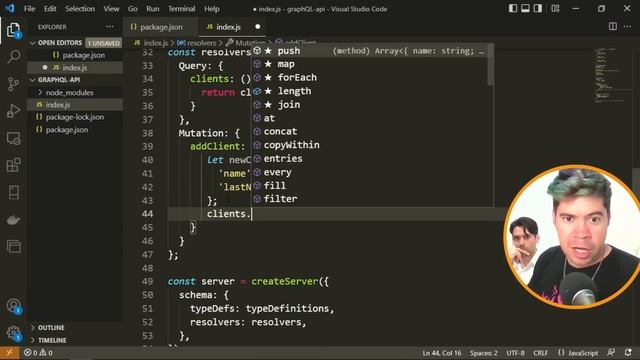
Task: Open the View menu
Action: (111, 9)
